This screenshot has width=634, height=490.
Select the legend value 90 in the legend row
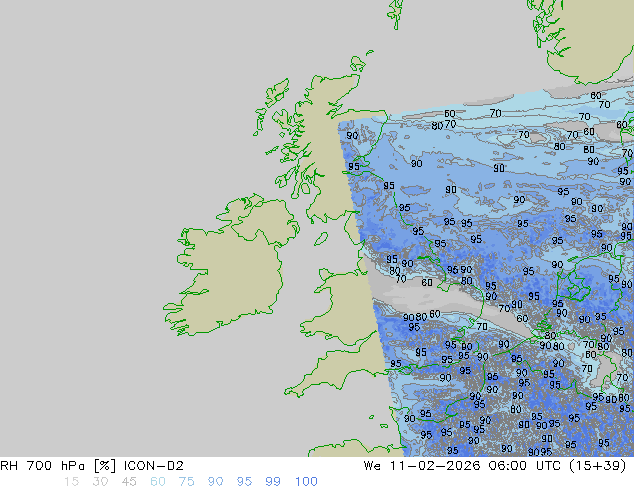(215, 482)
